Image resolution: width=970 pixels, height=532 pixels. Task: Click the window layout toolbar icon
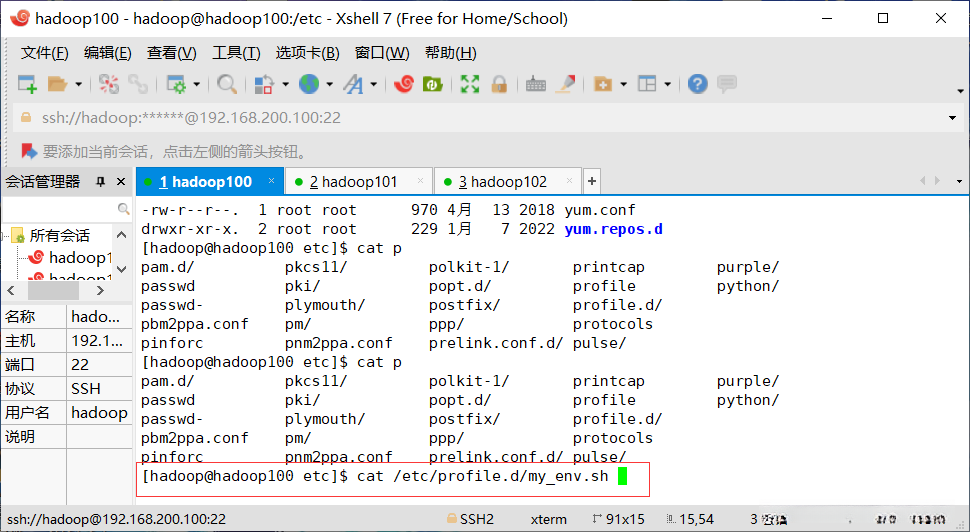[x=647, y=84]
